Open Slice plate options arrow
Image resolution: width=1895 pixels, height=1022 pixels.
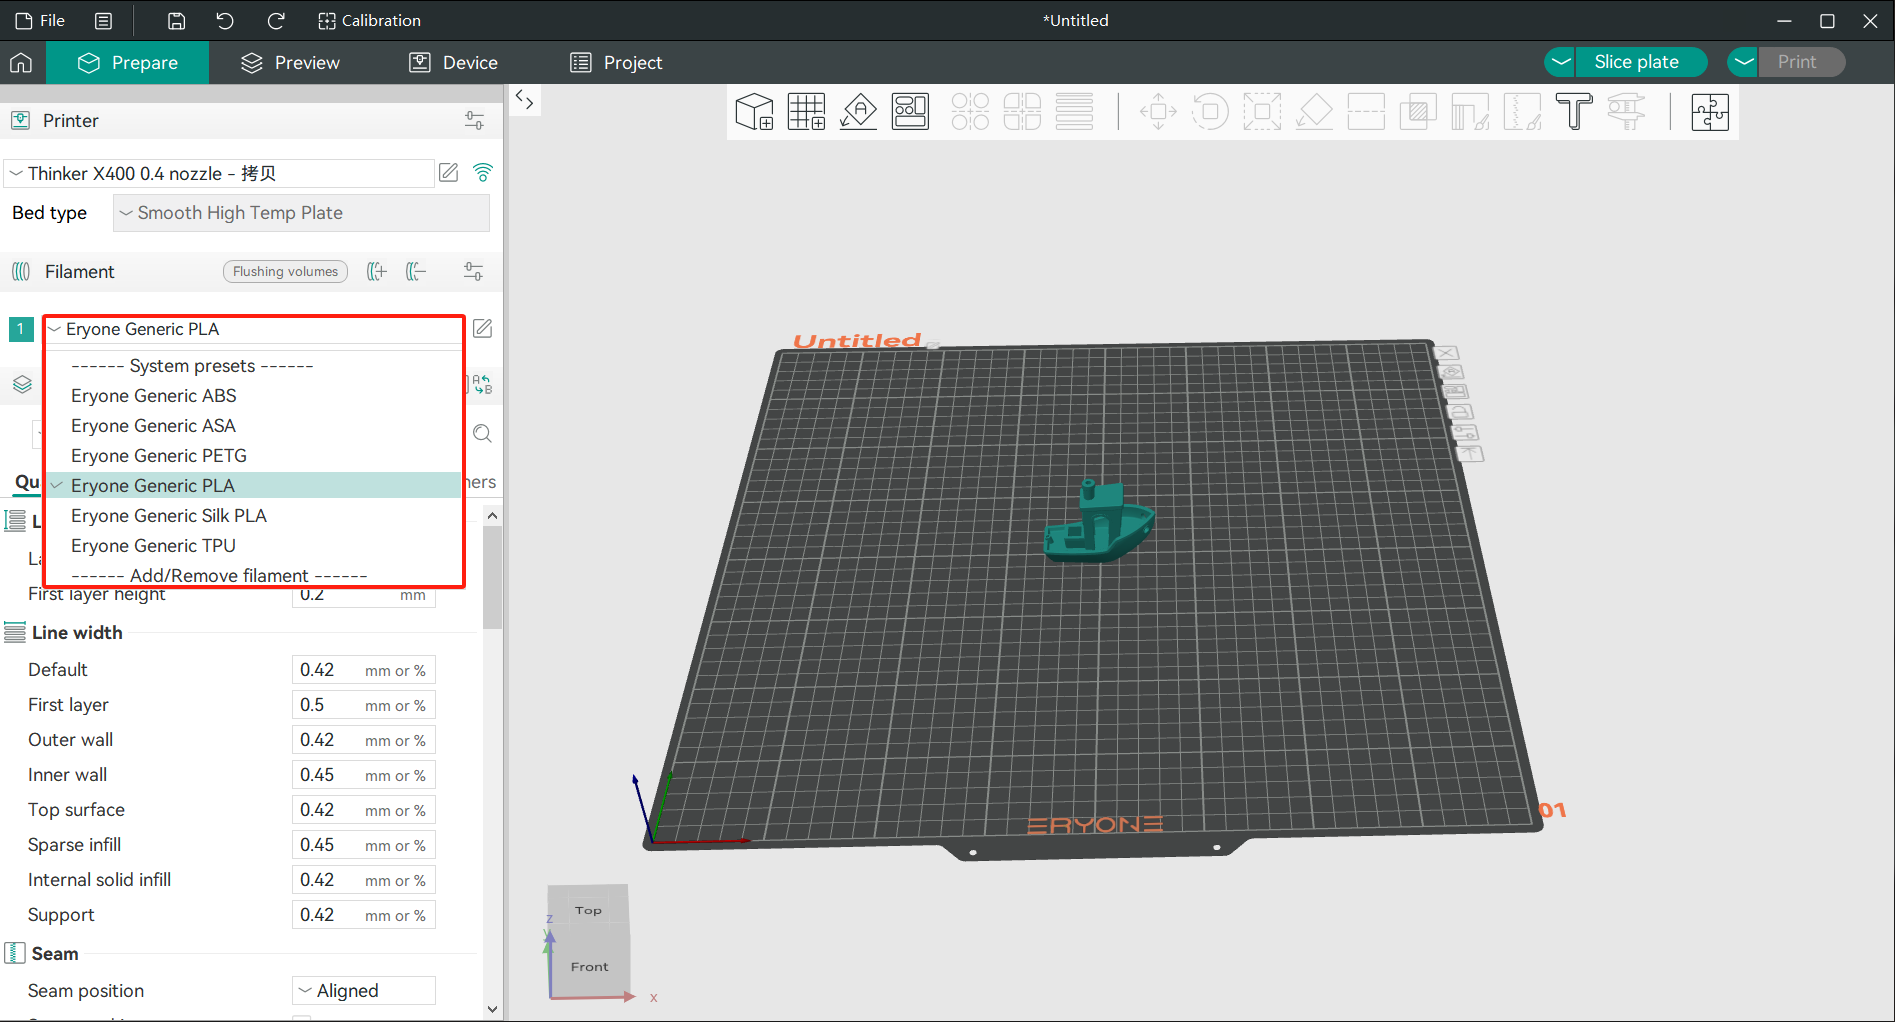pos(1560,62)
